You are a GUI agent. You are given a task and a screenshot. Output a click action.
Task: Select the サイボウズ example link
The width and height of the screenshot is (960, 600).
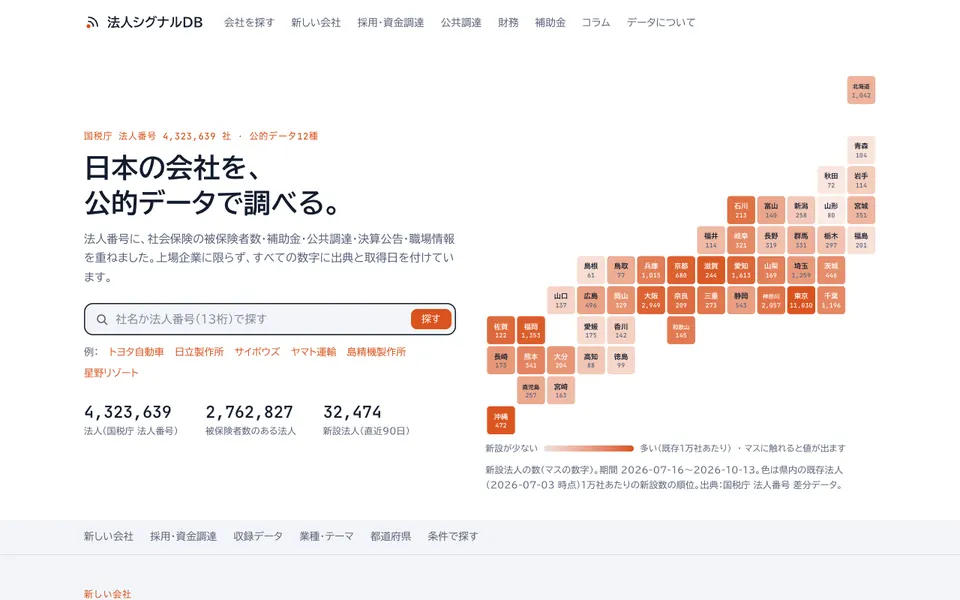(257, 352)
